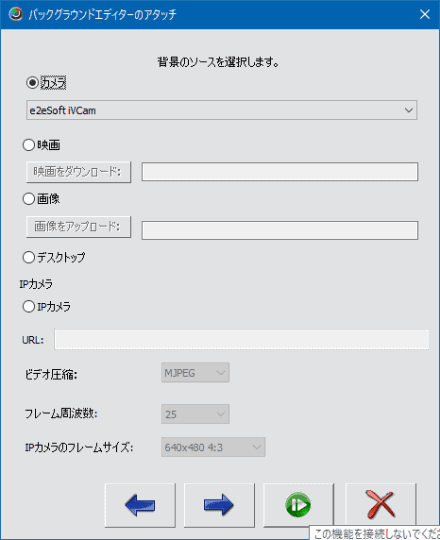The width and height of the screenshot is (440, 540).
Task: Click the app icon in title bar
Action: click(15, 14)
